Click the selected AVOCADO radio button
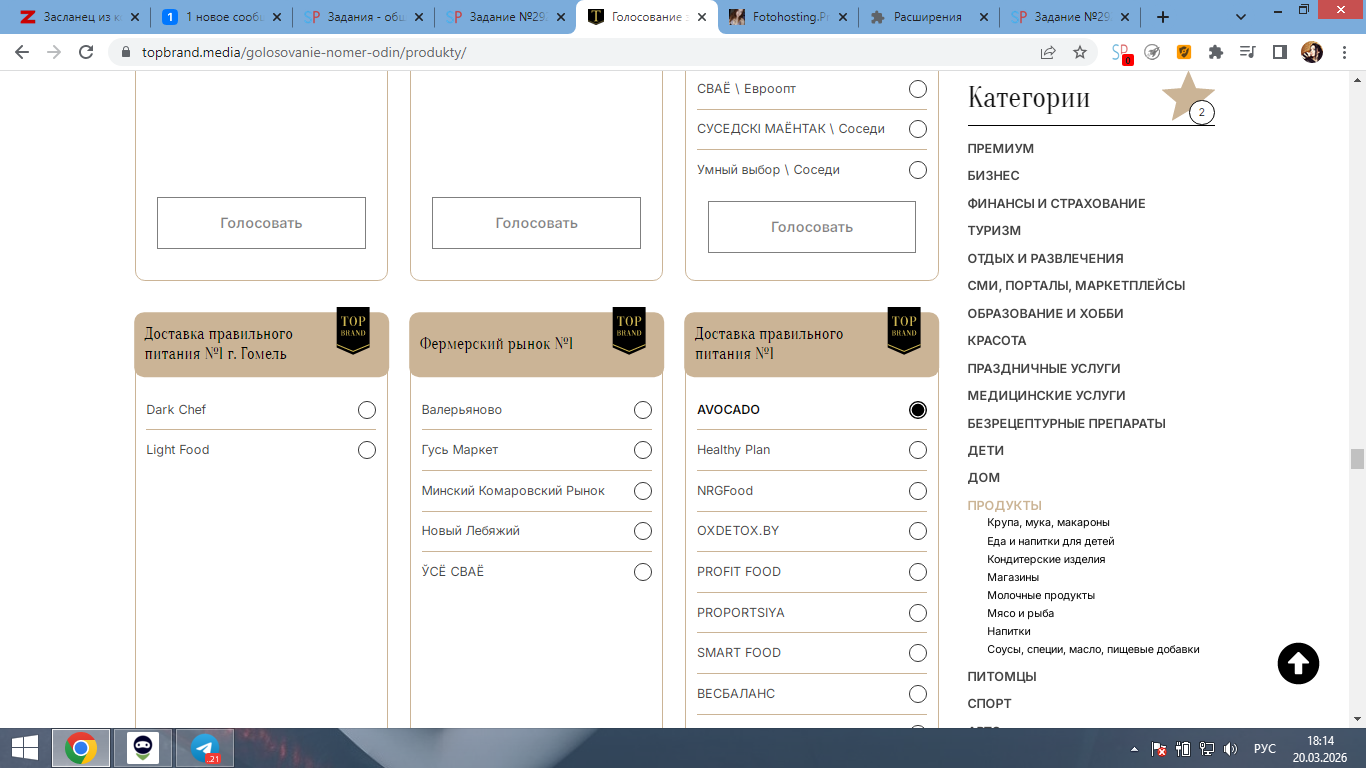This screenshot has height=768, width=1366. coord(918,410)
